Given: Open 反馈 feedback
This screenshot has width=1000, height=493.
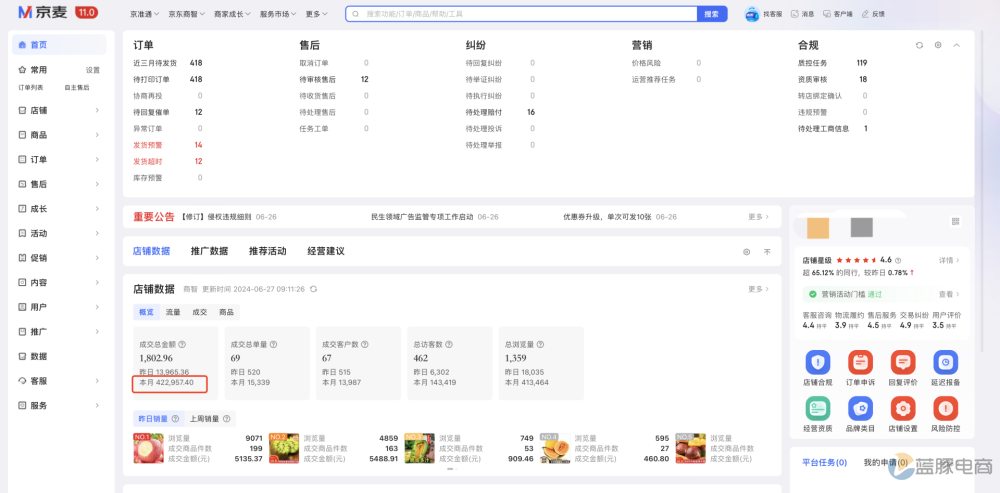Looking at the screenshot, I should 873,14.
